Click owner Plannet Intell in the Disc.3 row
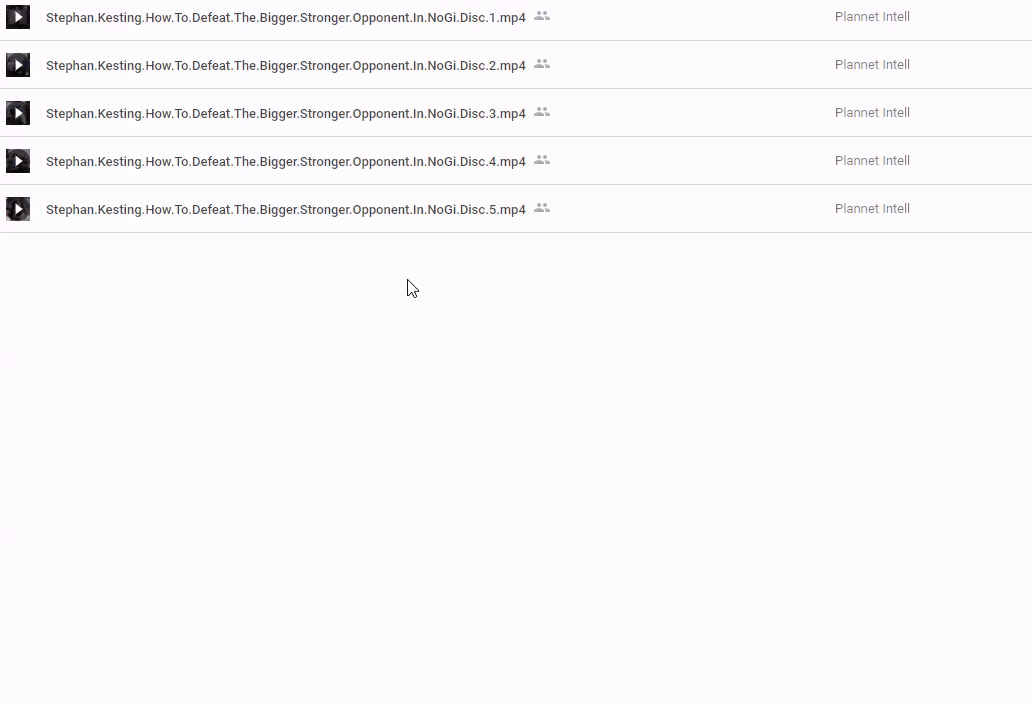This screenshot has width=1032, height=704. (x=872, y=113)
